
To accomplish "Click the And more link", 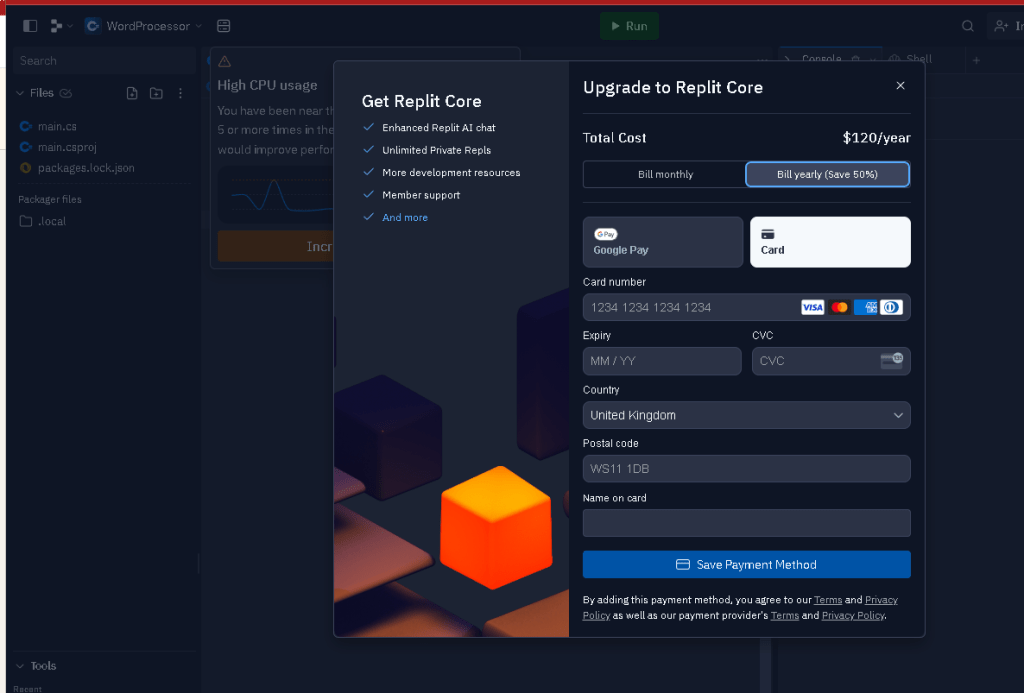I will click(x=405, y=218).
